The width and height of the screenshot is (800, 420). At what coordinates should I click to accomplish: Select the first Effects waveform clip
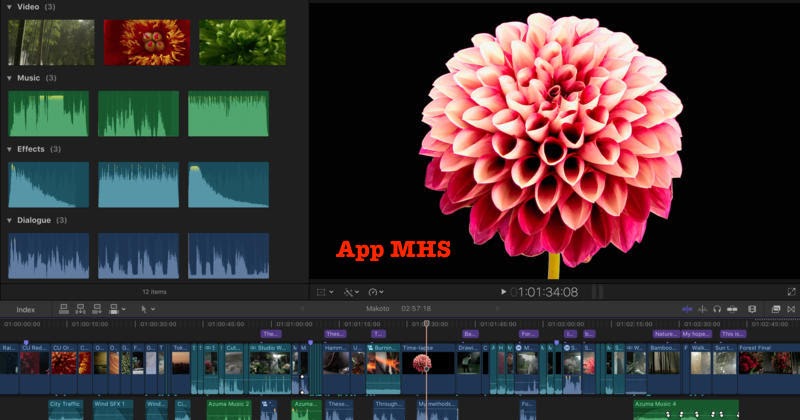point(48,185)
